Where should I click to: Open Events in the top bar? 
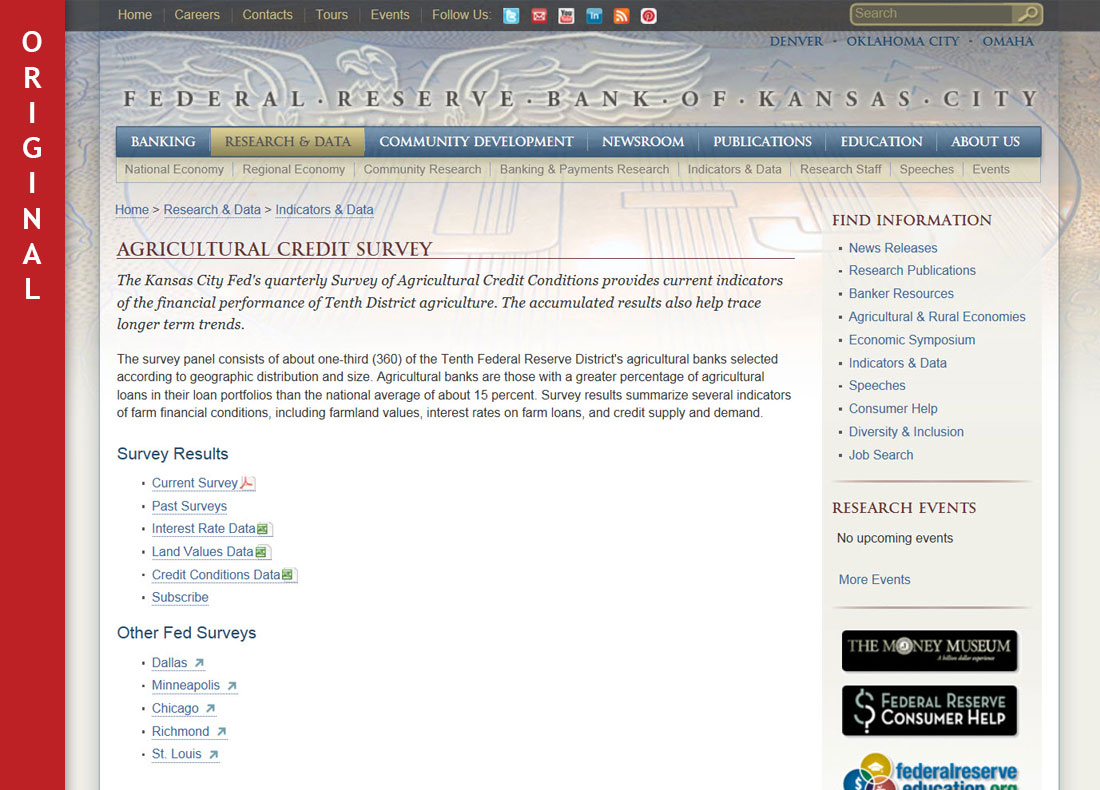[x=390, y=15]
